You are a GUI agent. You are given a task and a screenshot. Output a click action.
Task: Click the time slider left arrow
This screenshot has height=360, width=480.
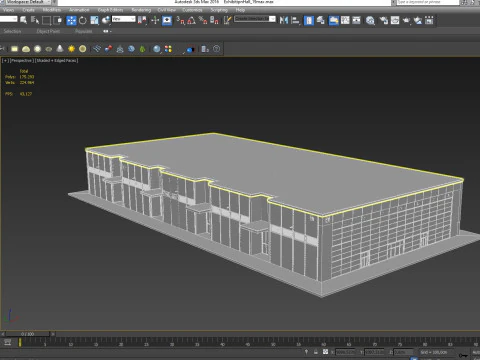(x=3, y=334)
